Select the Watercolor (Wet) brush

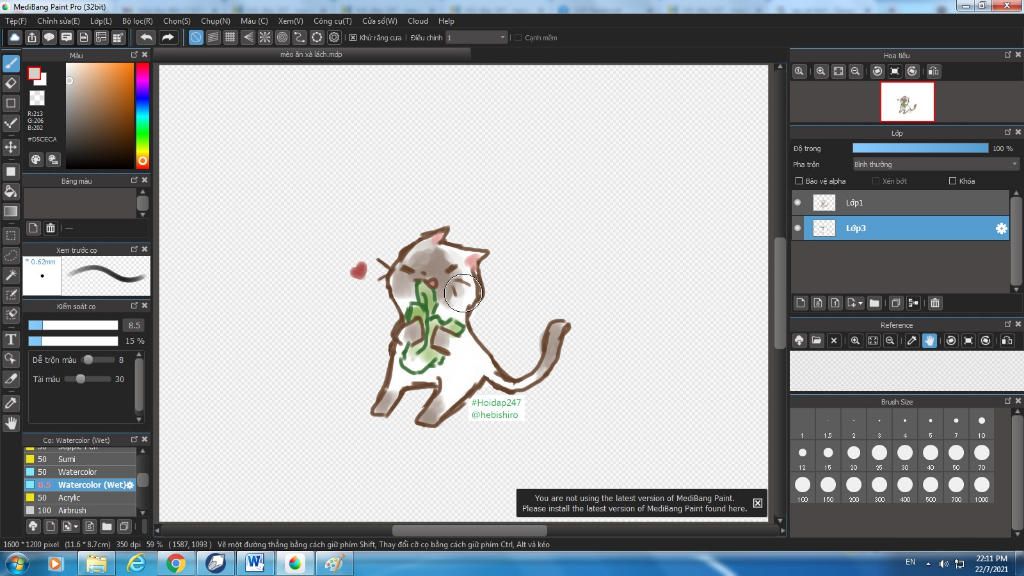tap(81, 485)
